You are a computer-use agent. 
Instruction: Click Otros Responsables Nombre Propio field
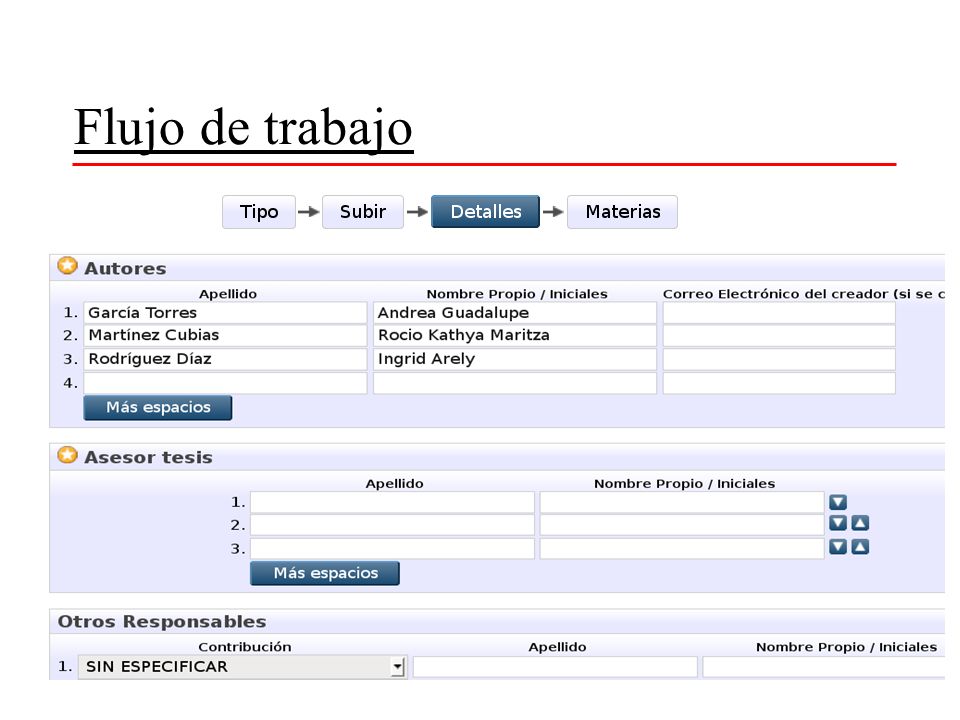click(x=824, y=667)
